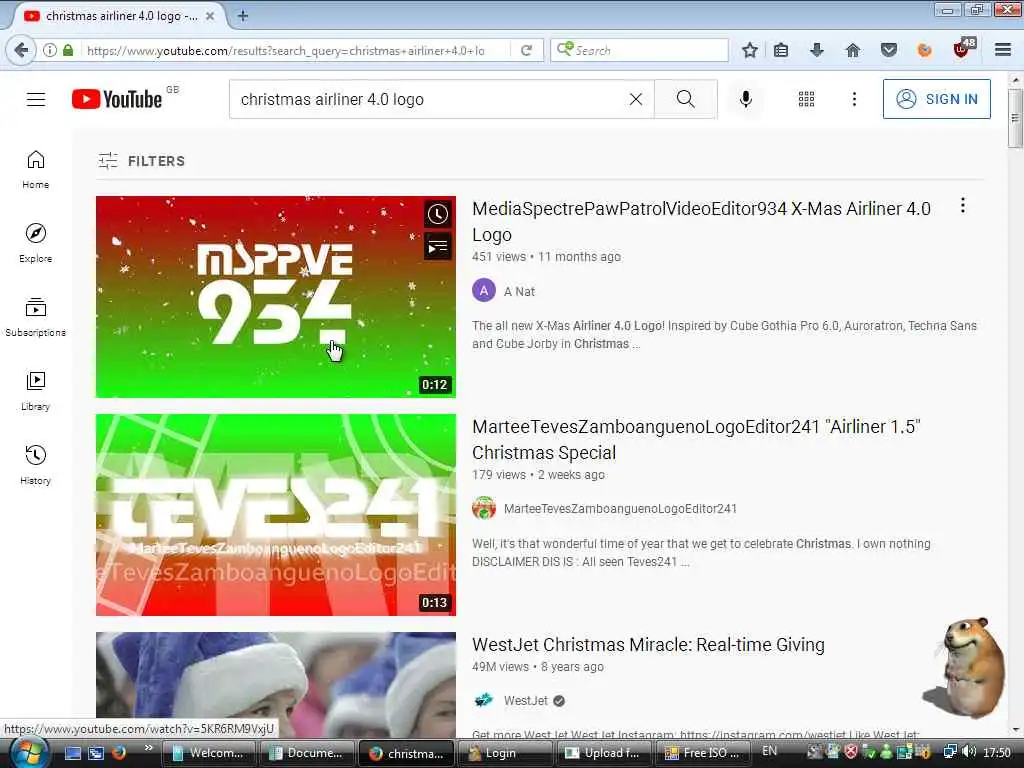Open the Firefox hamburger menu
This screenshot has height=768, width=1024.
point(1003,50)
